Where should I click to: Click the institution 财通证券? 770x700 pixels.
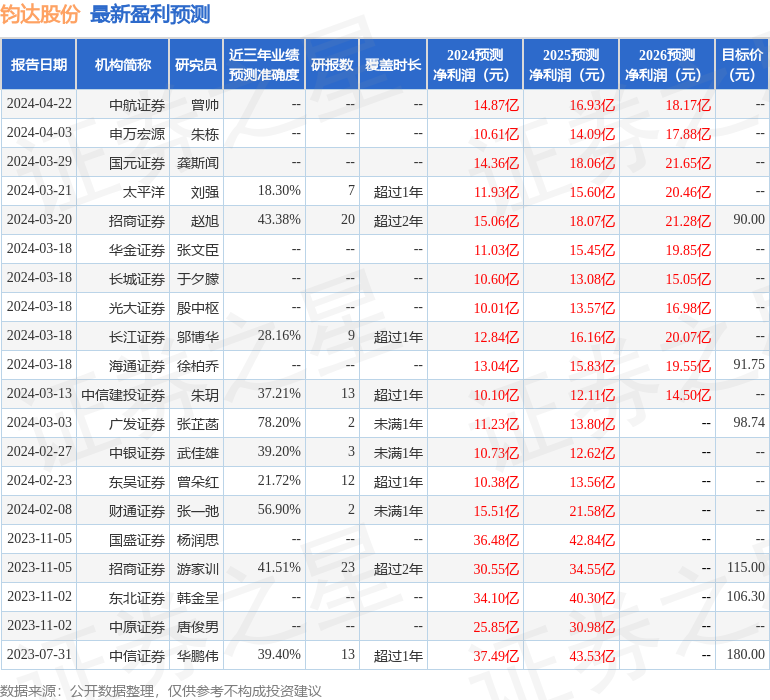(x=137, y=511)
